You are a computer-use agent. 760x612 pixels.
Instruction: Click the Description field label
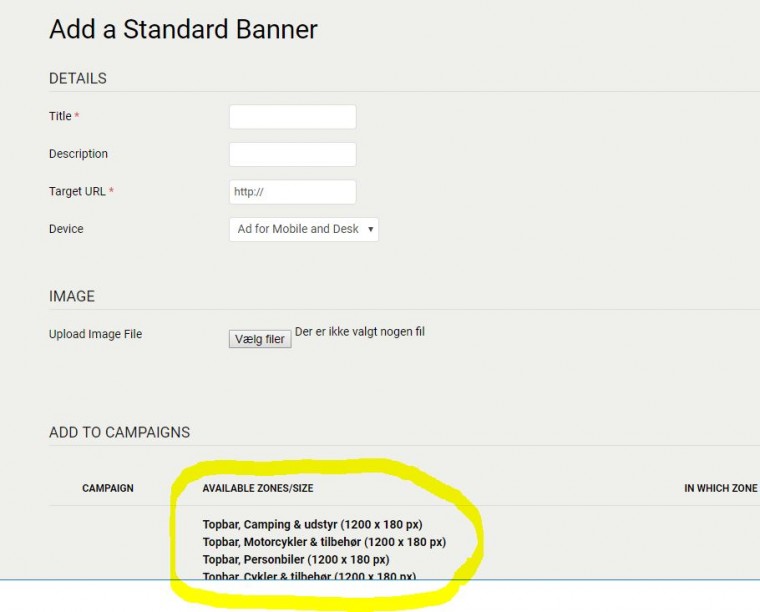tap(78, 154)
